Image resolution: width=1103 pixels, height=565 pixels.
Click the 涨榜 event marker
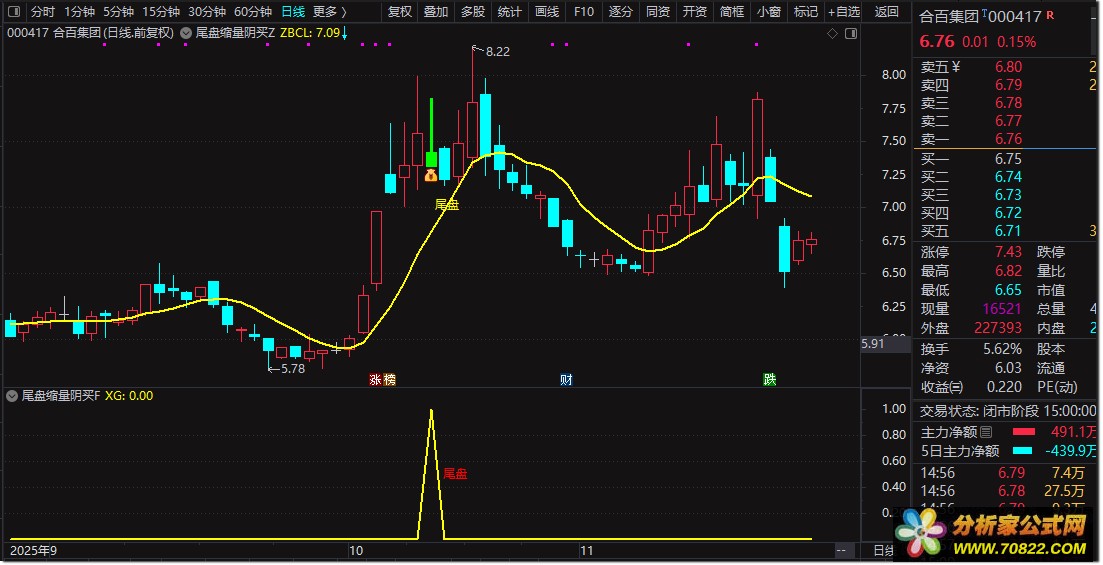point(383,380)
